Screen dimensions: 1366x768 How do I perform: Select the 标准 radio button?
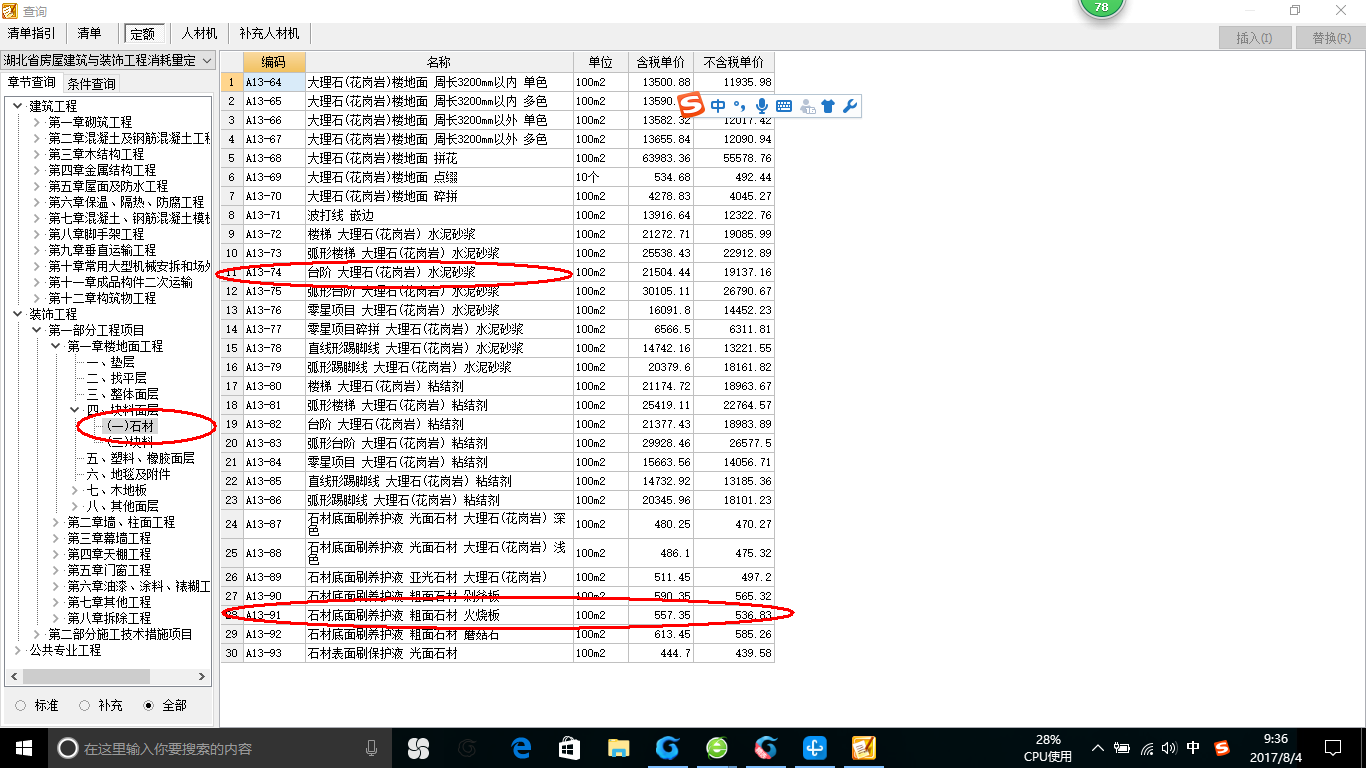pos(21,705)
